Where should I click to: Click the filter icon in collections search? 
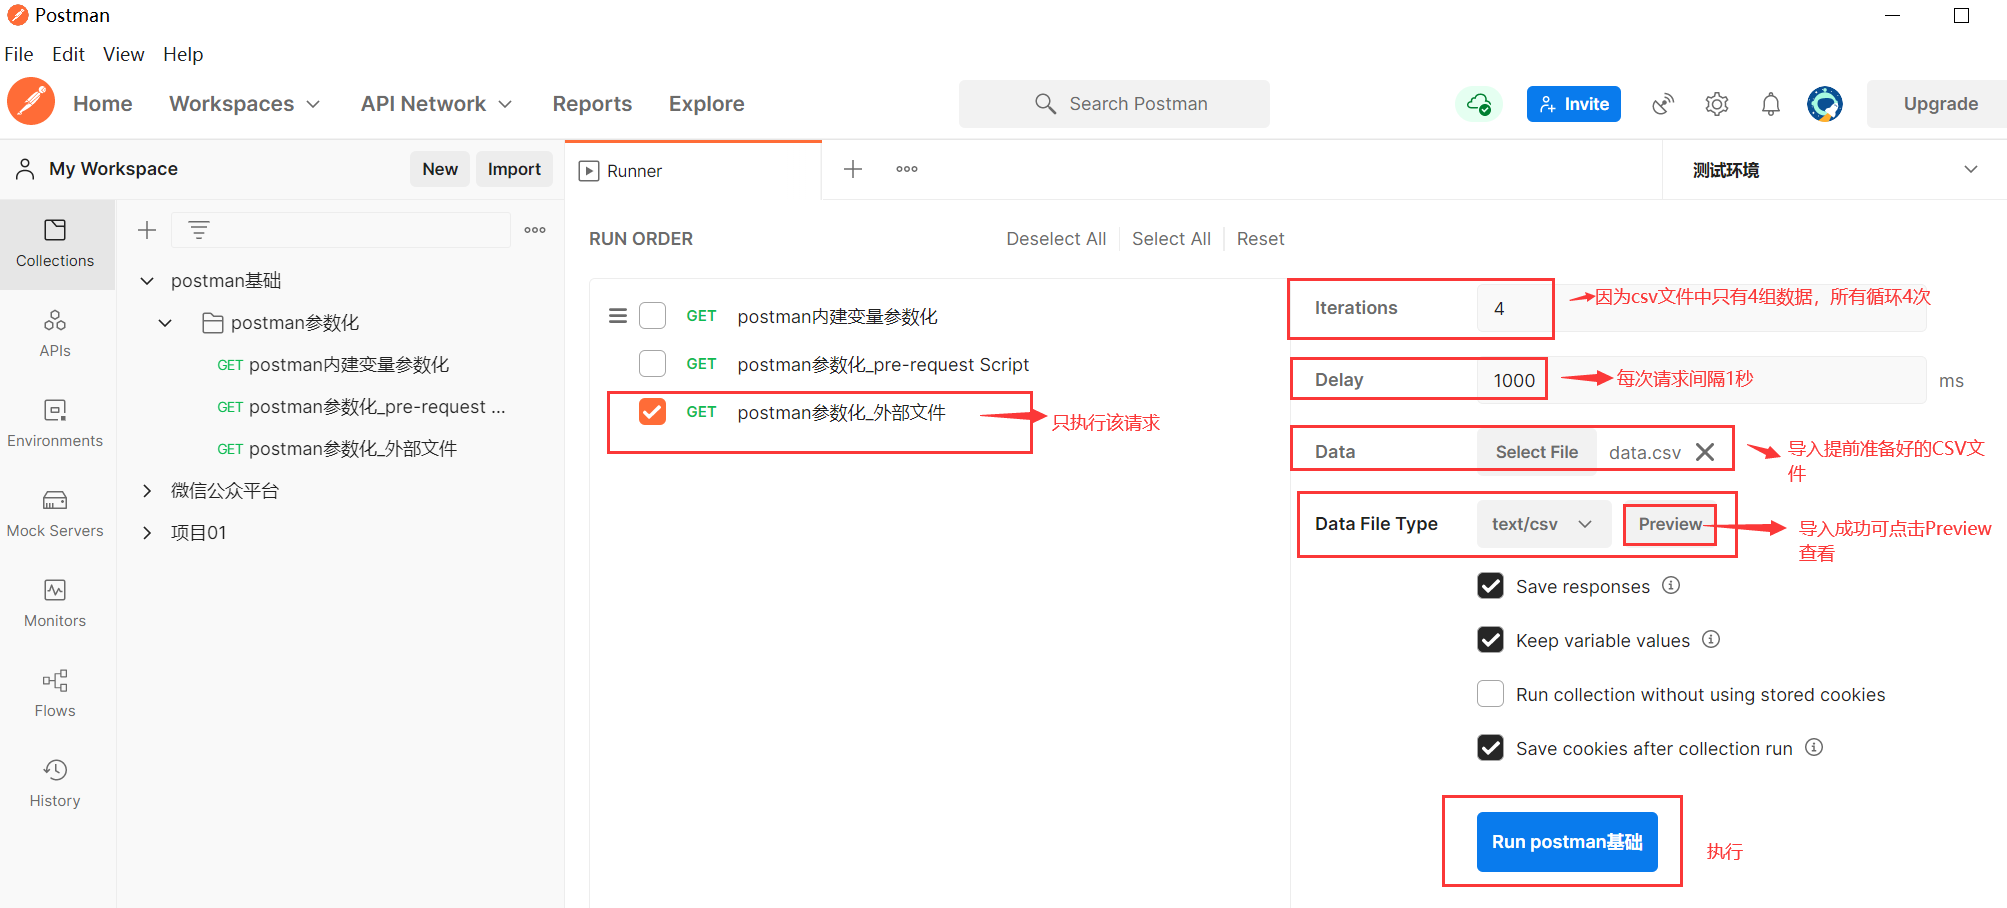coord(199,230)
